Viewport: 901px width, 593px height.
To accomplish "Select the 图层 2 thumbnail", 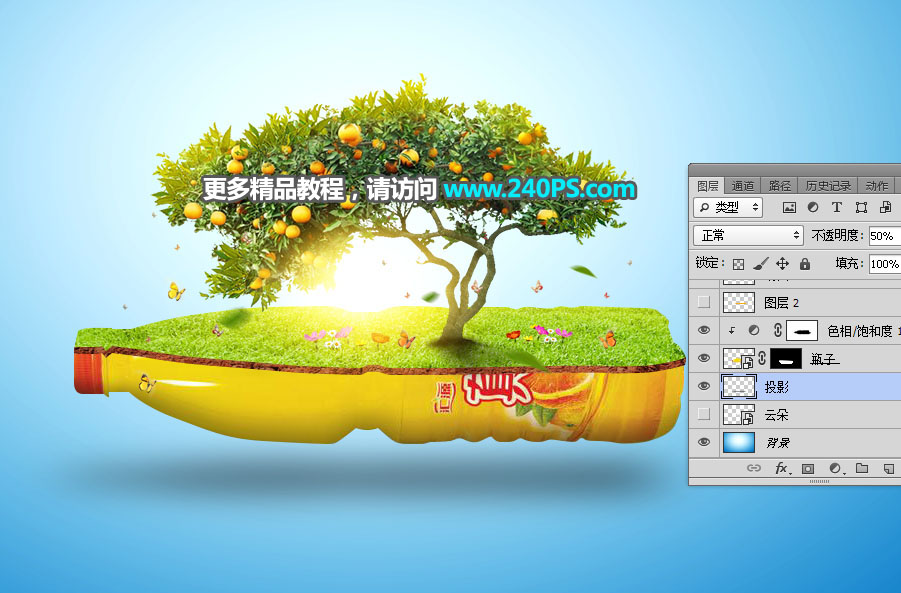I will (x=738, y=302).
